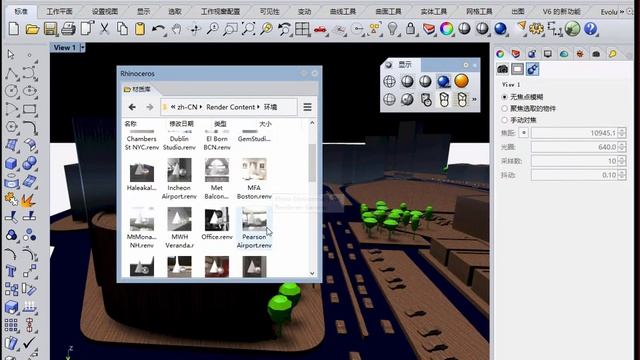This screenshot has width=640, height=360.
Task: Adjust the 光圈 value spinner arrows
Action: coord(622,147)
